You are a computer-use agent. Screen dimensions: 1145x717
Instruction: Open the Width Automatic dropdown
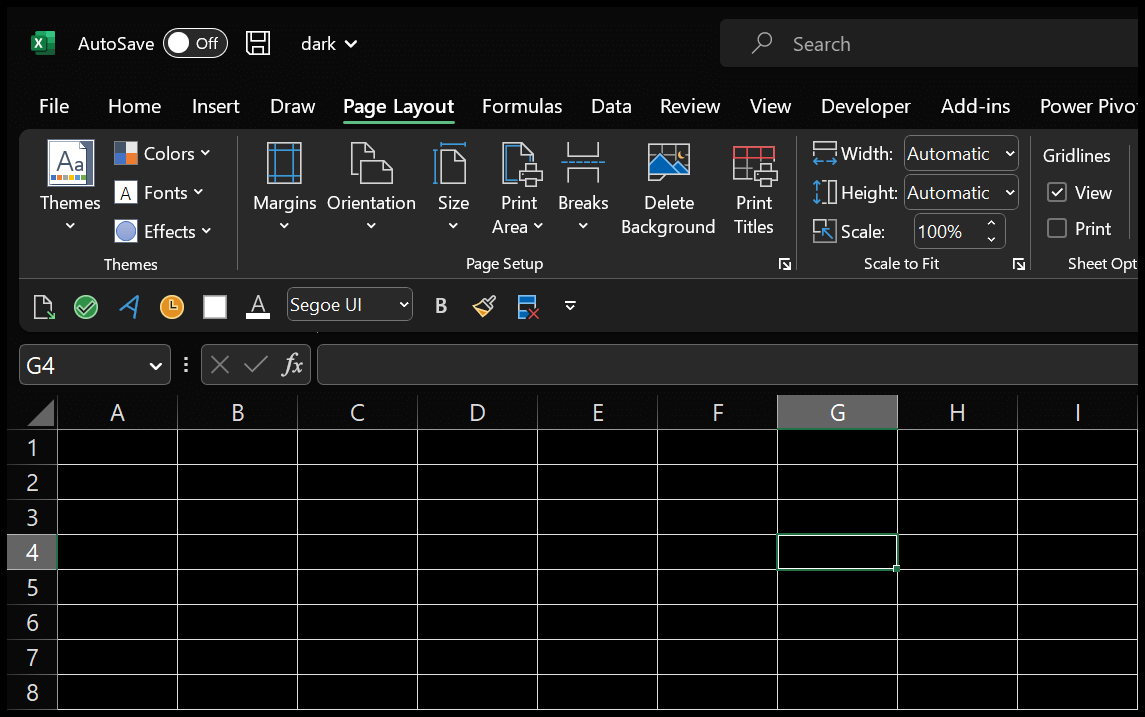961,154
